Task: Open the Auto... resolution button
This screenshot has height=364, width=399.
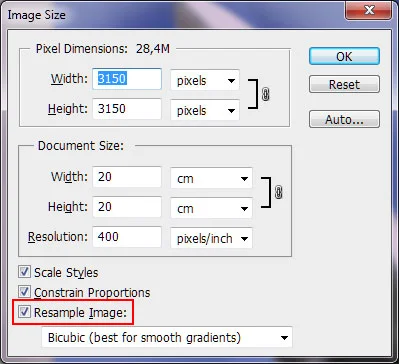Action: click(344, 119)
